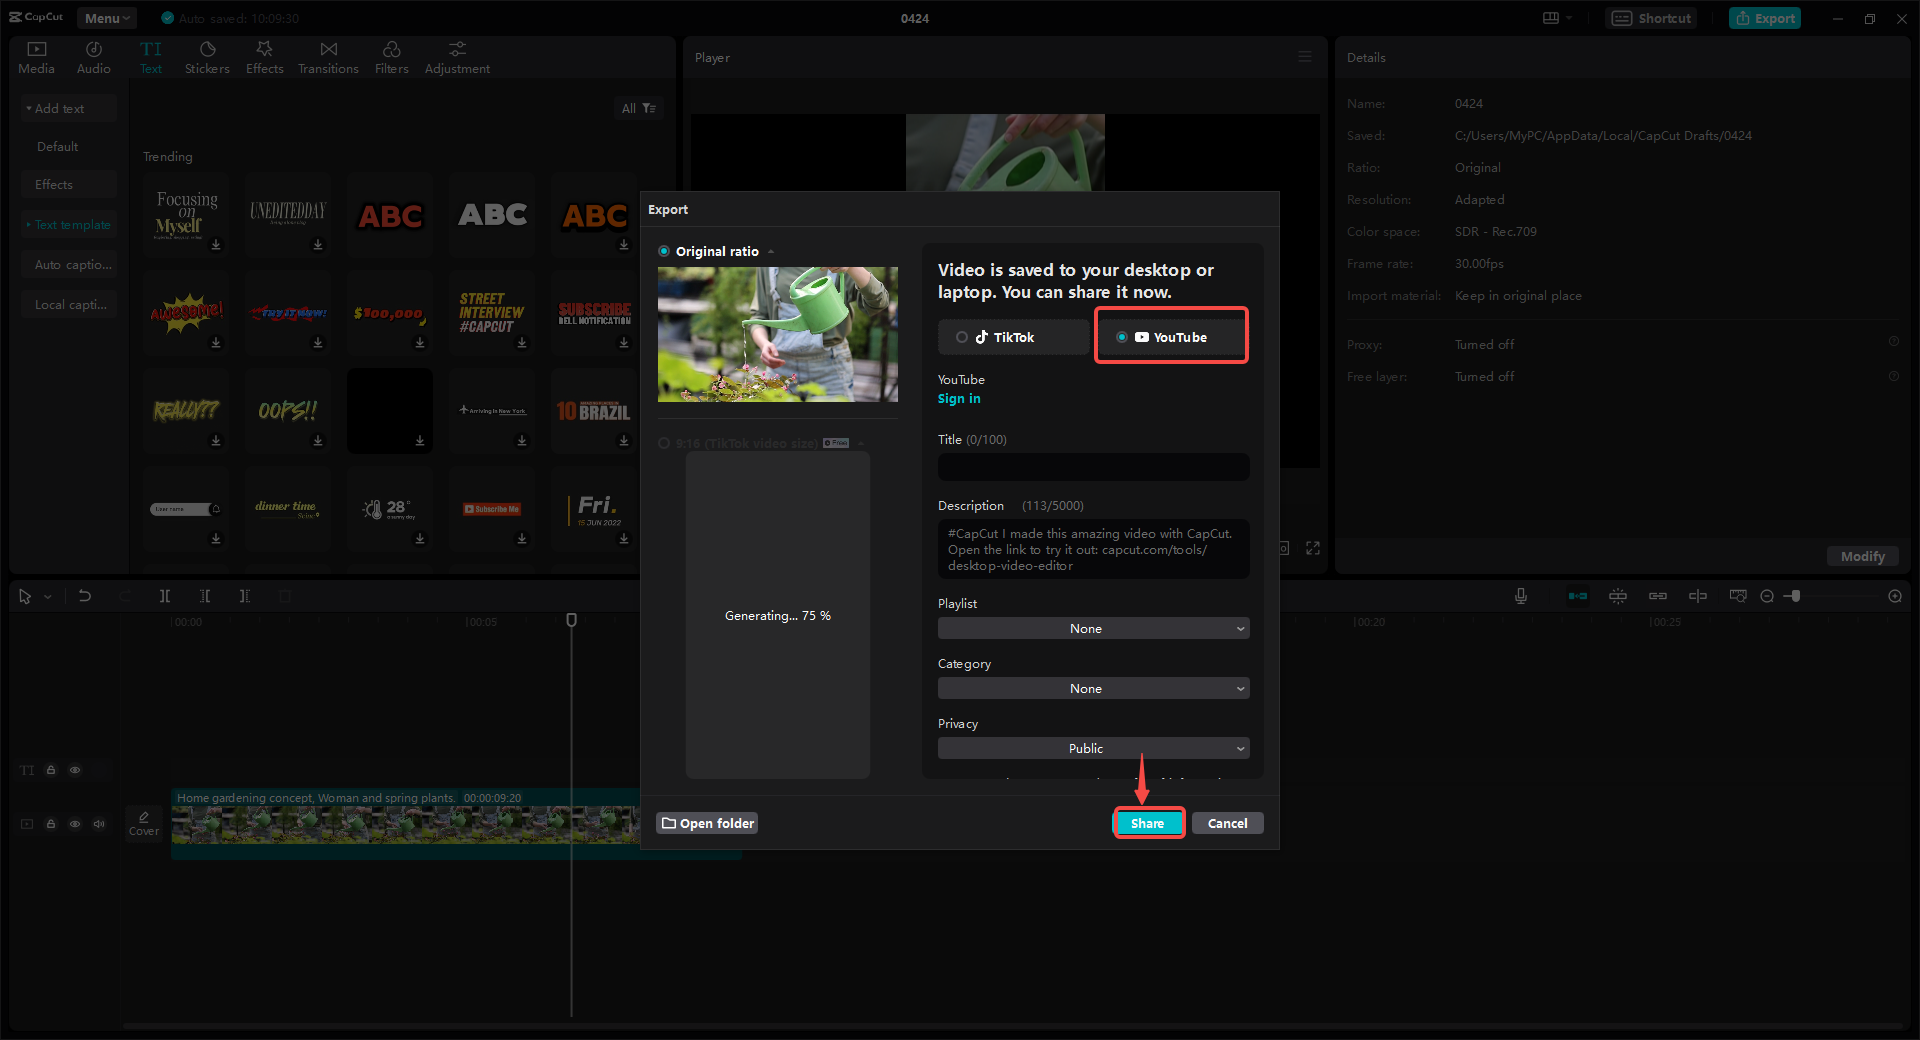Switch to the Effects tab in top toolbar
Image resolution: width=1920 pixels, height=1040 pixels.
tap(264, 58)
